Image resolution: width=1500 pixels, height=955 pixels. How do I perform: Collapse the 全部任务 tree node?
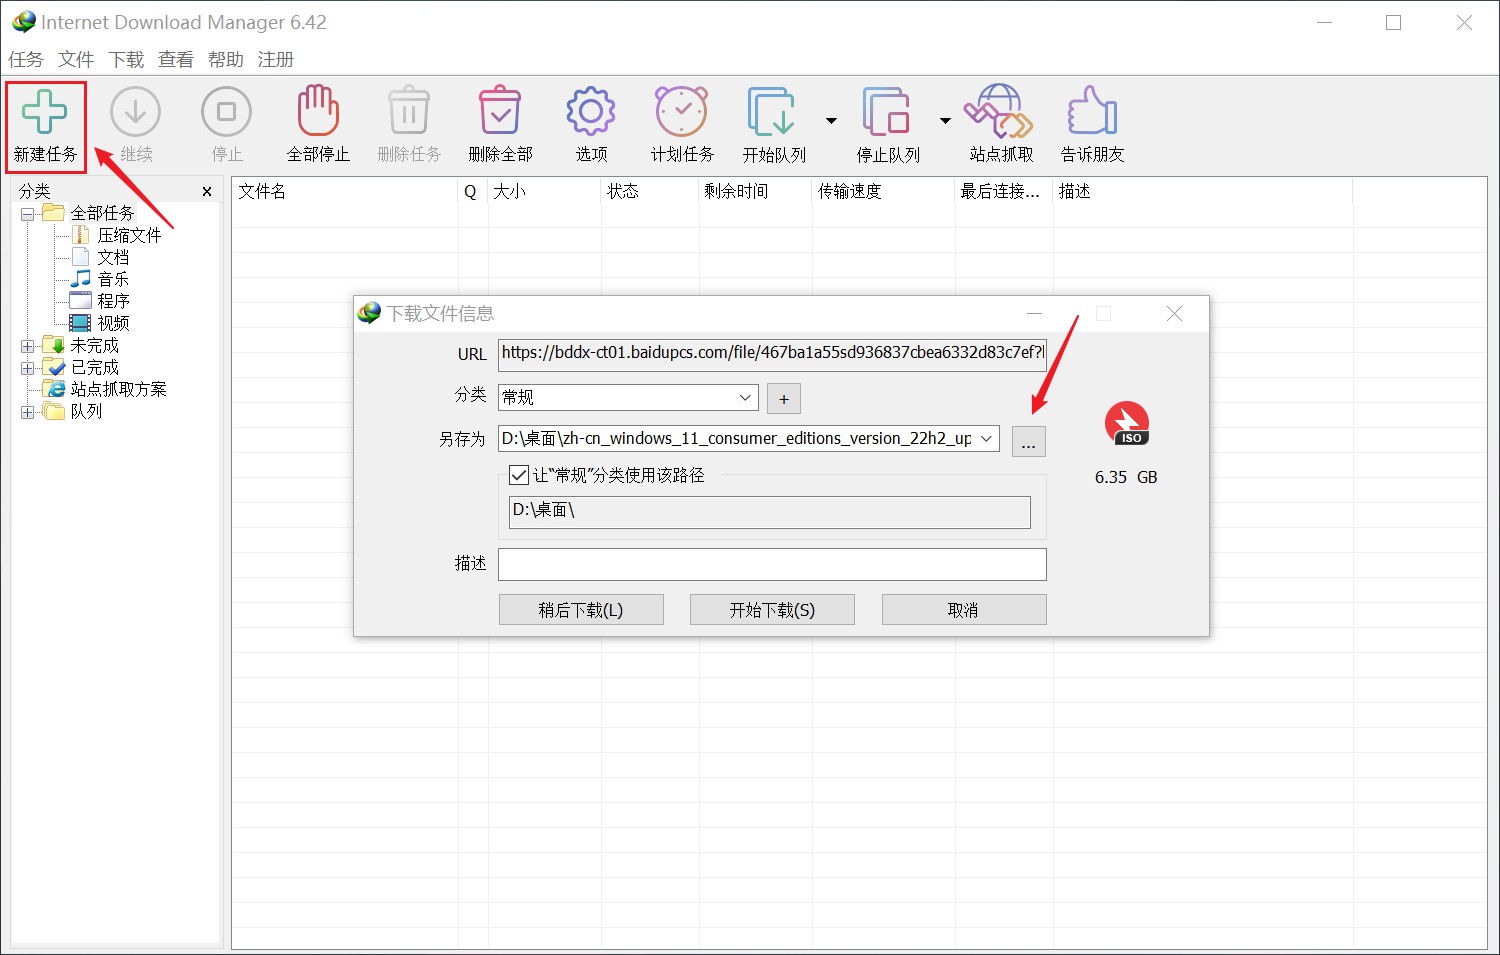[x=27, y=214]
